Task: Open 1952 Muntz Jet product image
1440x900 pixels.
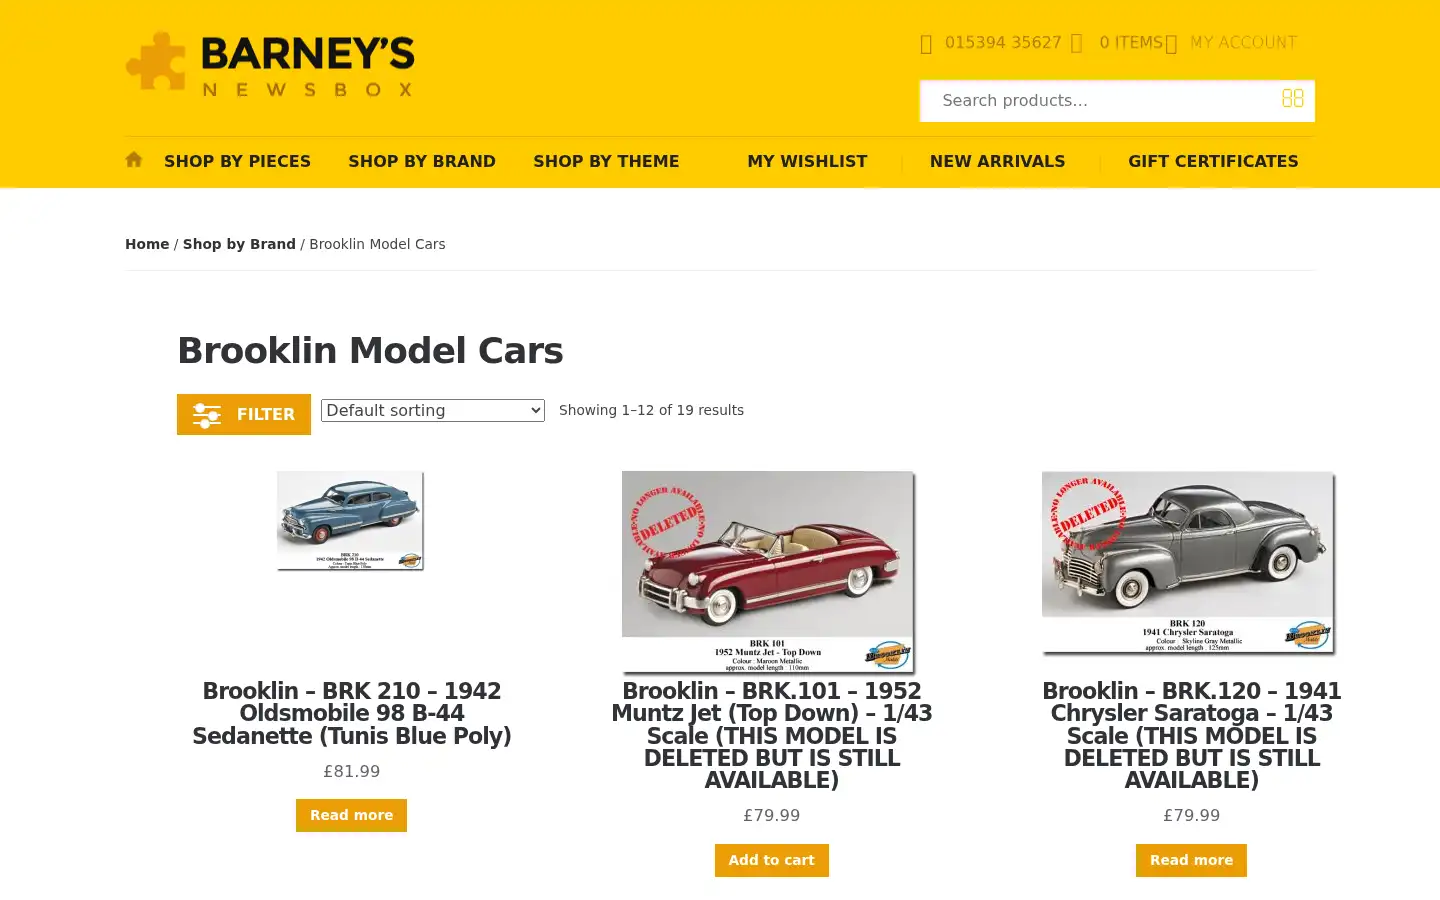Action: (x=769, y=572)
